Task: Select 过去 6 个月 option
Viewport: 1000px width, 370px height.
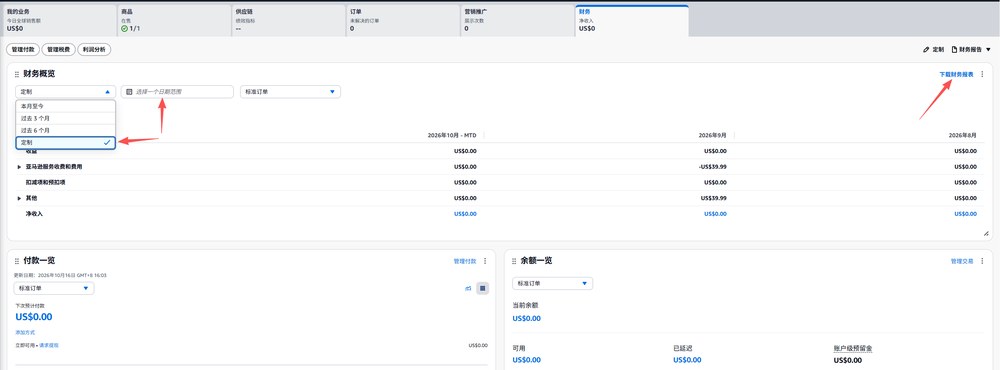Action: pyautogui.click(x=66, y=130)
